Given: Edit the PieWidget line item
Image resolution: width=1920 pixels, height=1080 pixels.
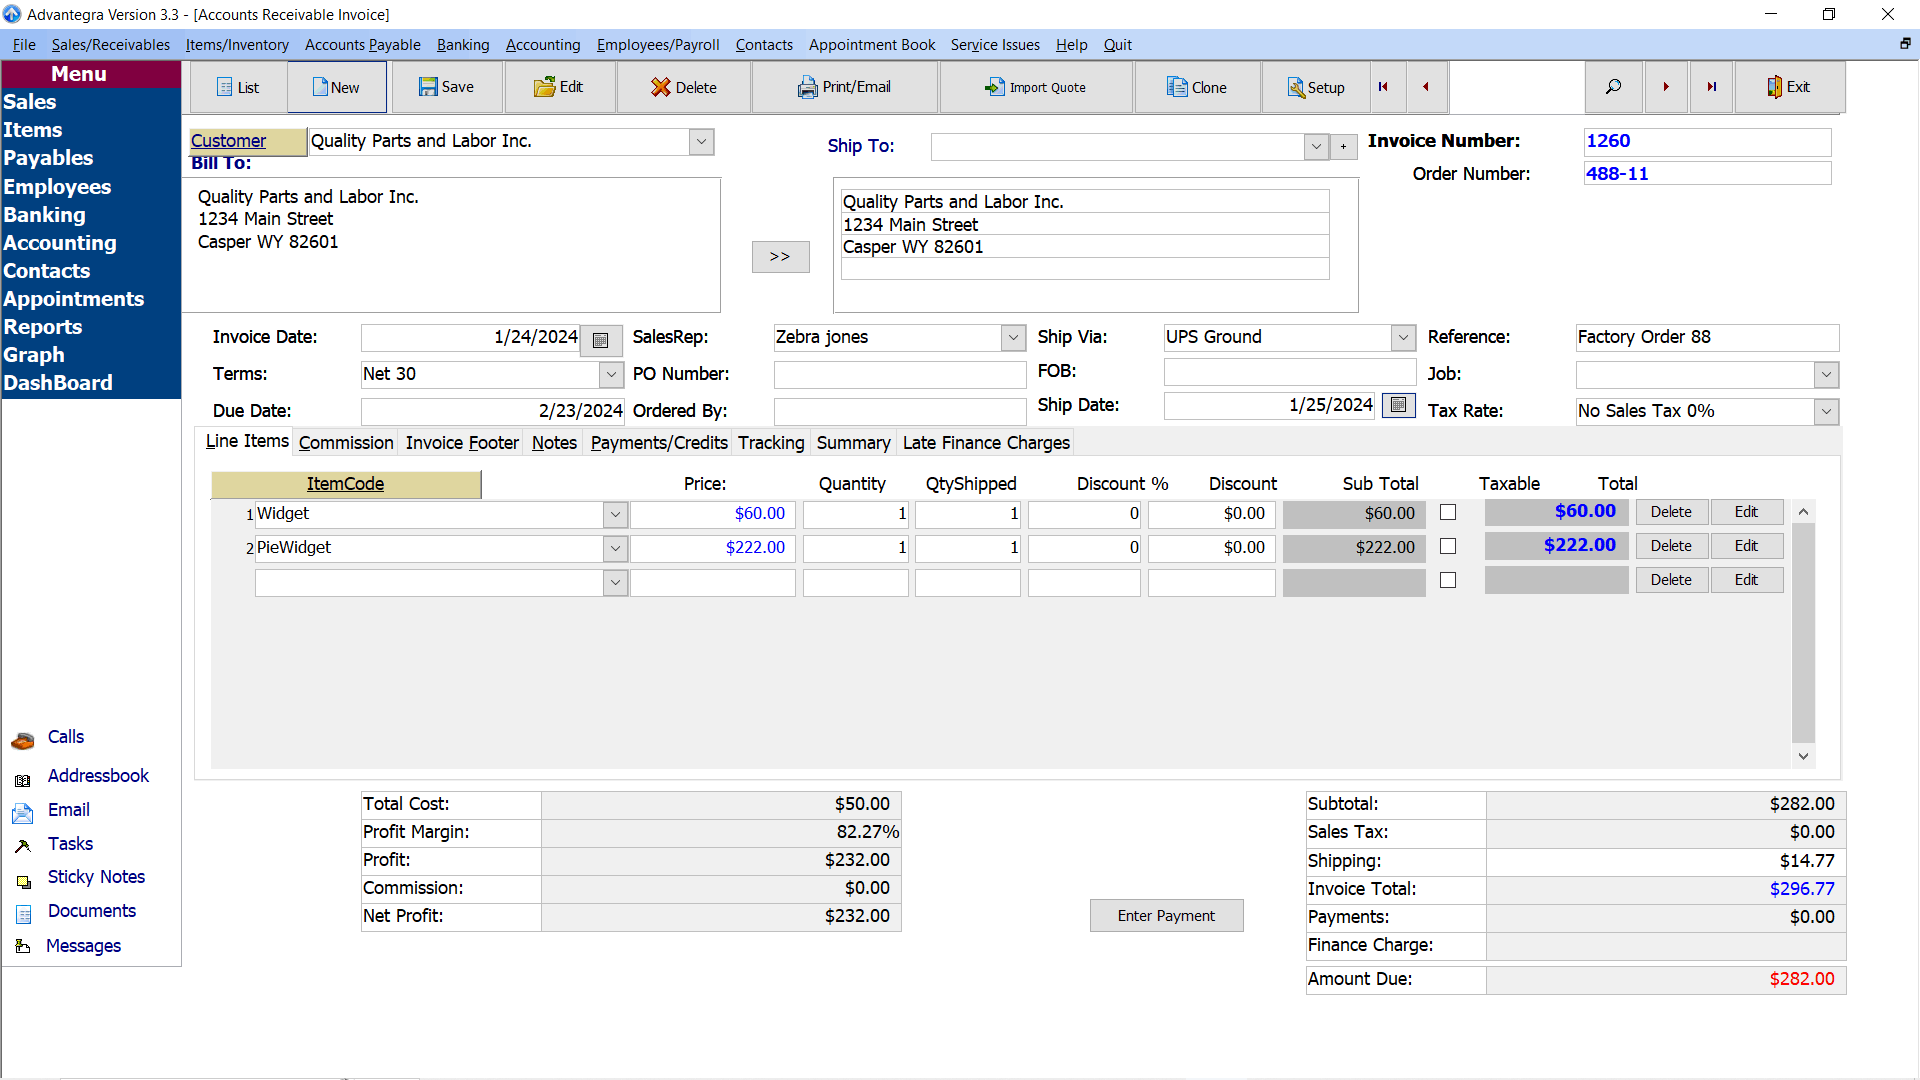Looking at the screenshot, I should click(x=1746, y=546).
